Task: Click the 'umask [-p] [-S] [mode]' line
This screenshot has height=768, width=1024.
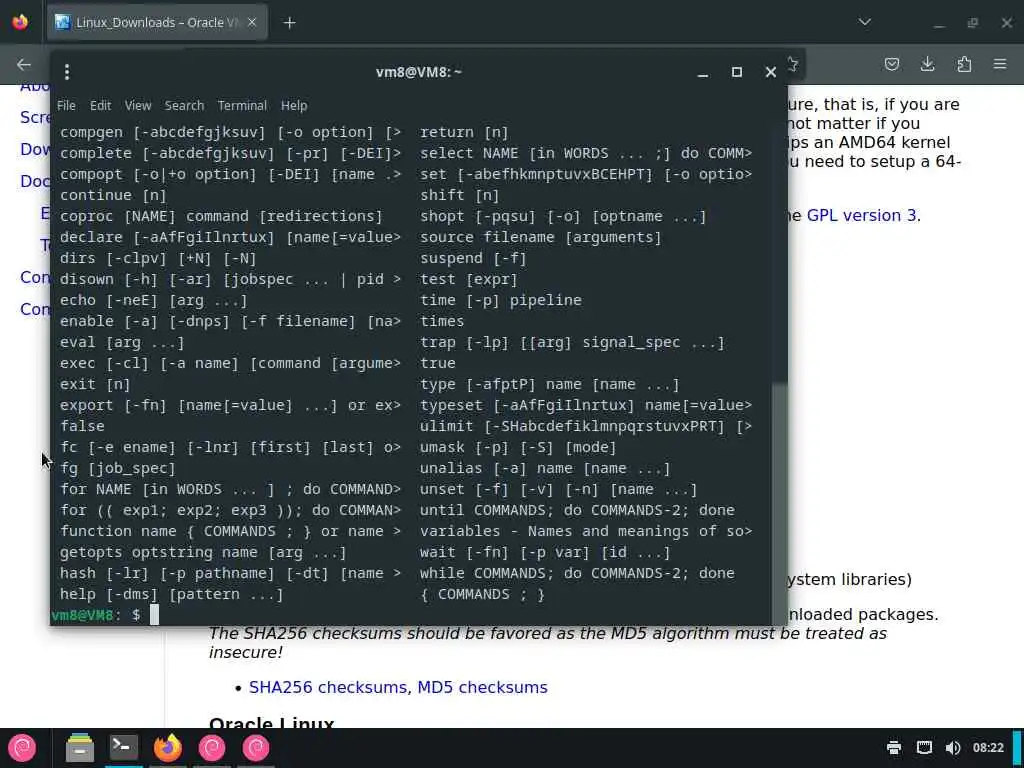Action: 518,447
